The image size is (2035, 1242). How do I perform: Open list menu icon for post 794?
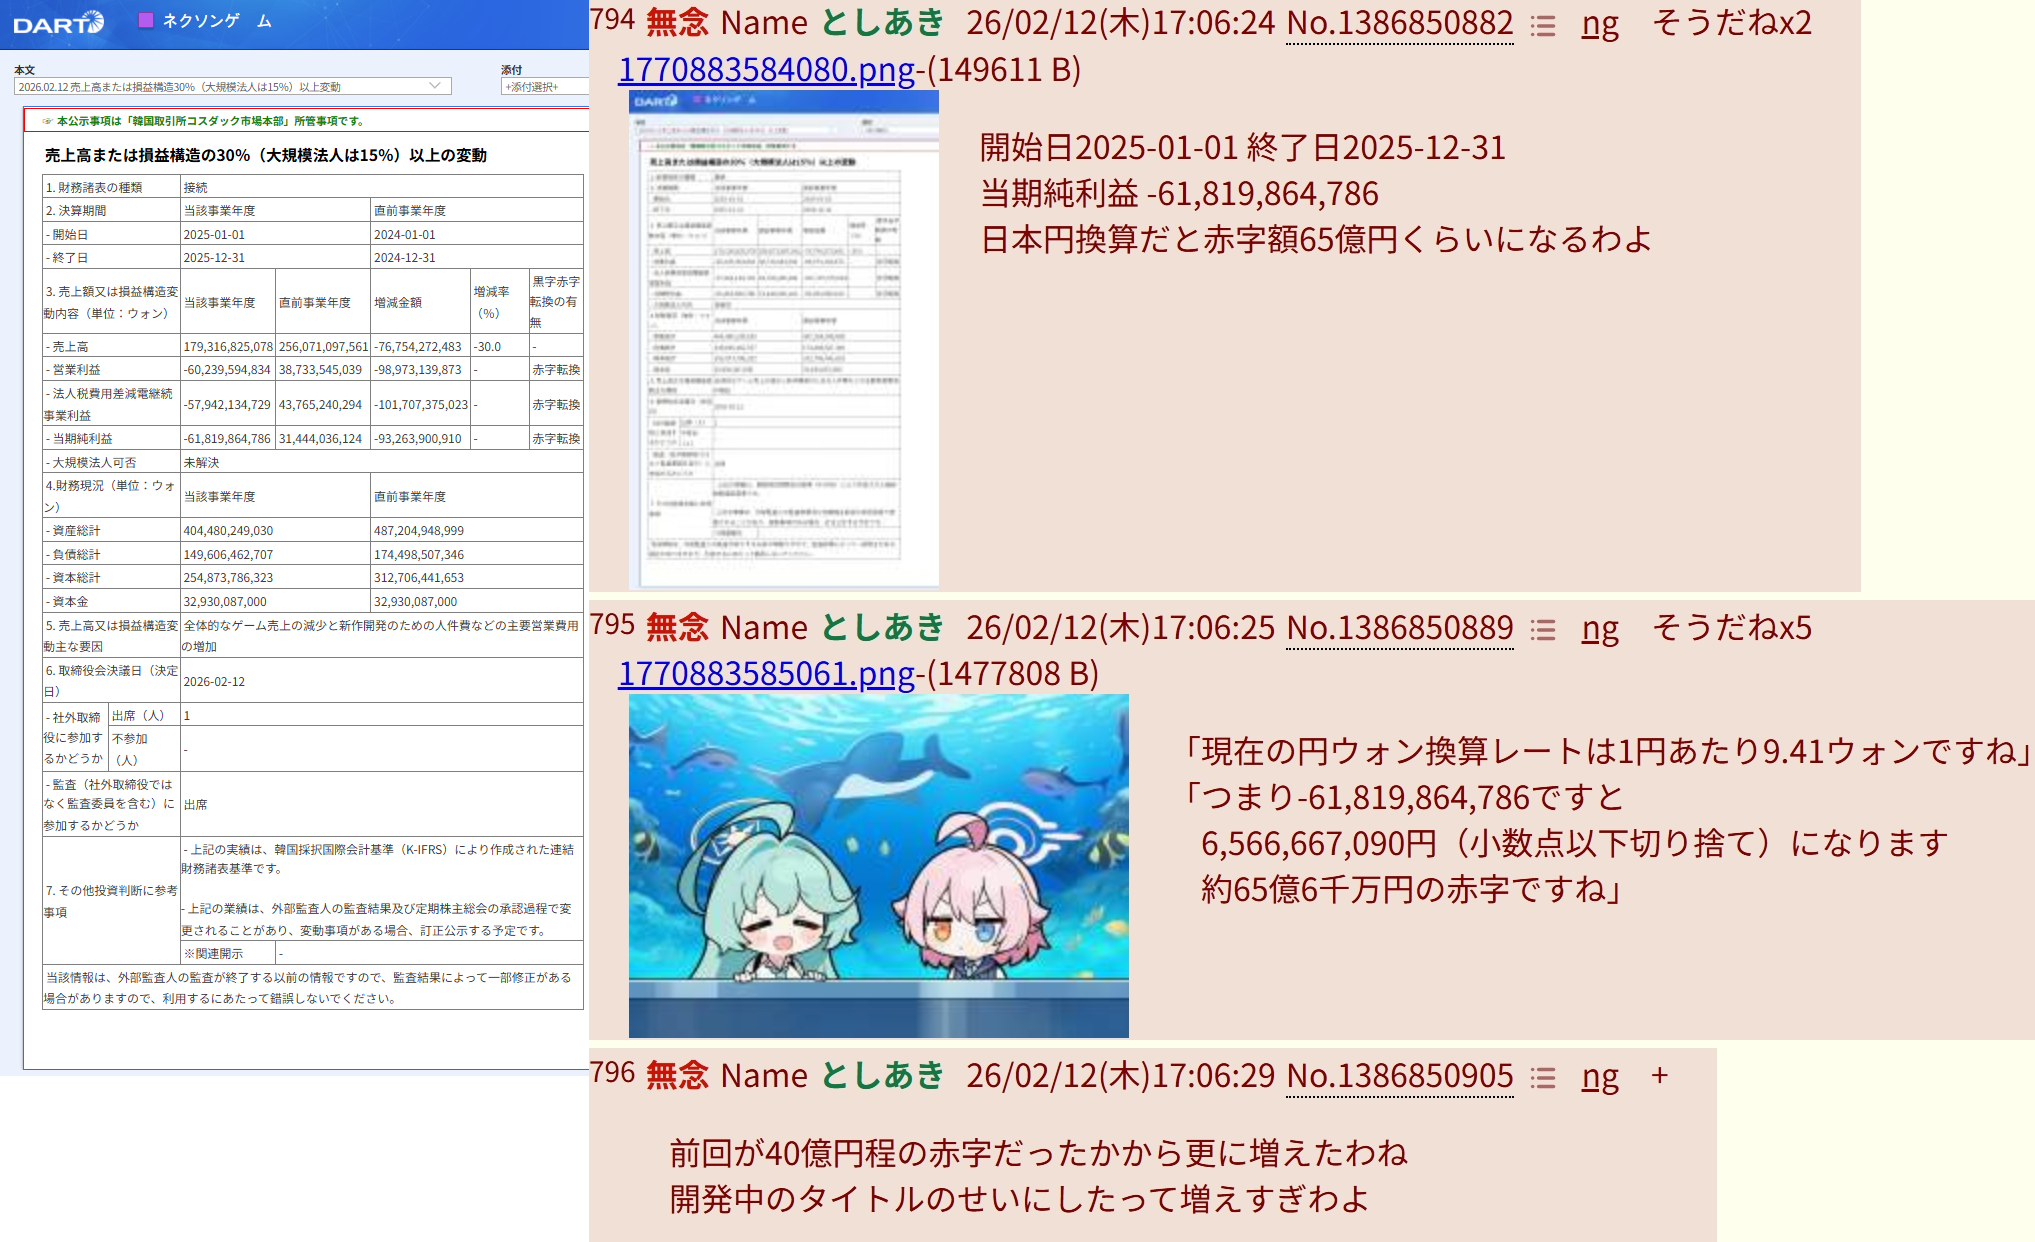pos(1543,25)
